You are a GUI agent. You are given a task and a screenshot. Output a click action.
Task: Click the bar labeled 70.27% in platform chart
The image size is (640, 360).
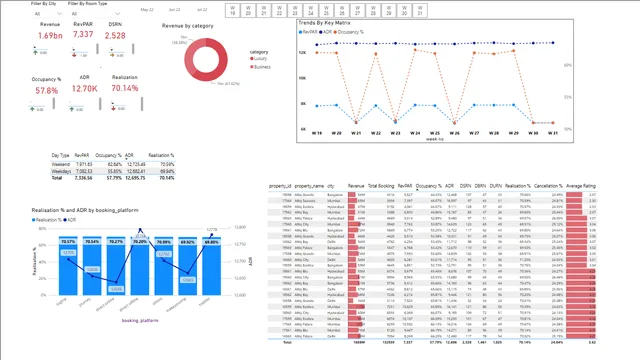[x=116, y=266]
